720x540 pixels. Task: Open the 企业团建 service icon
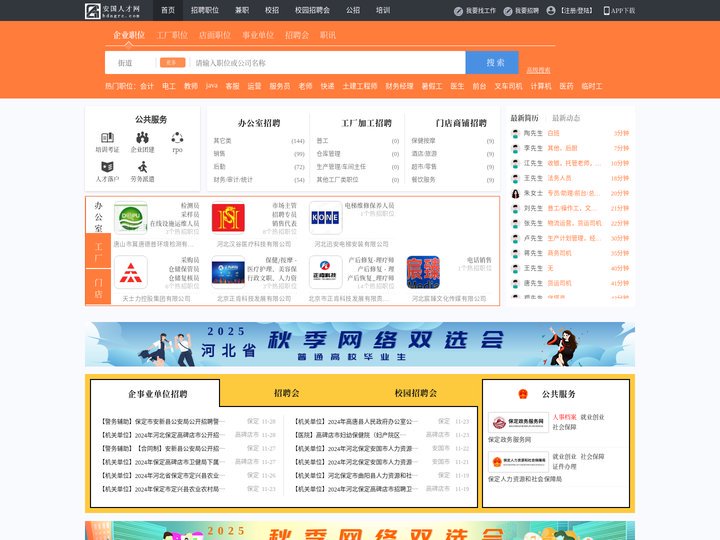click(x=142, y=137)
